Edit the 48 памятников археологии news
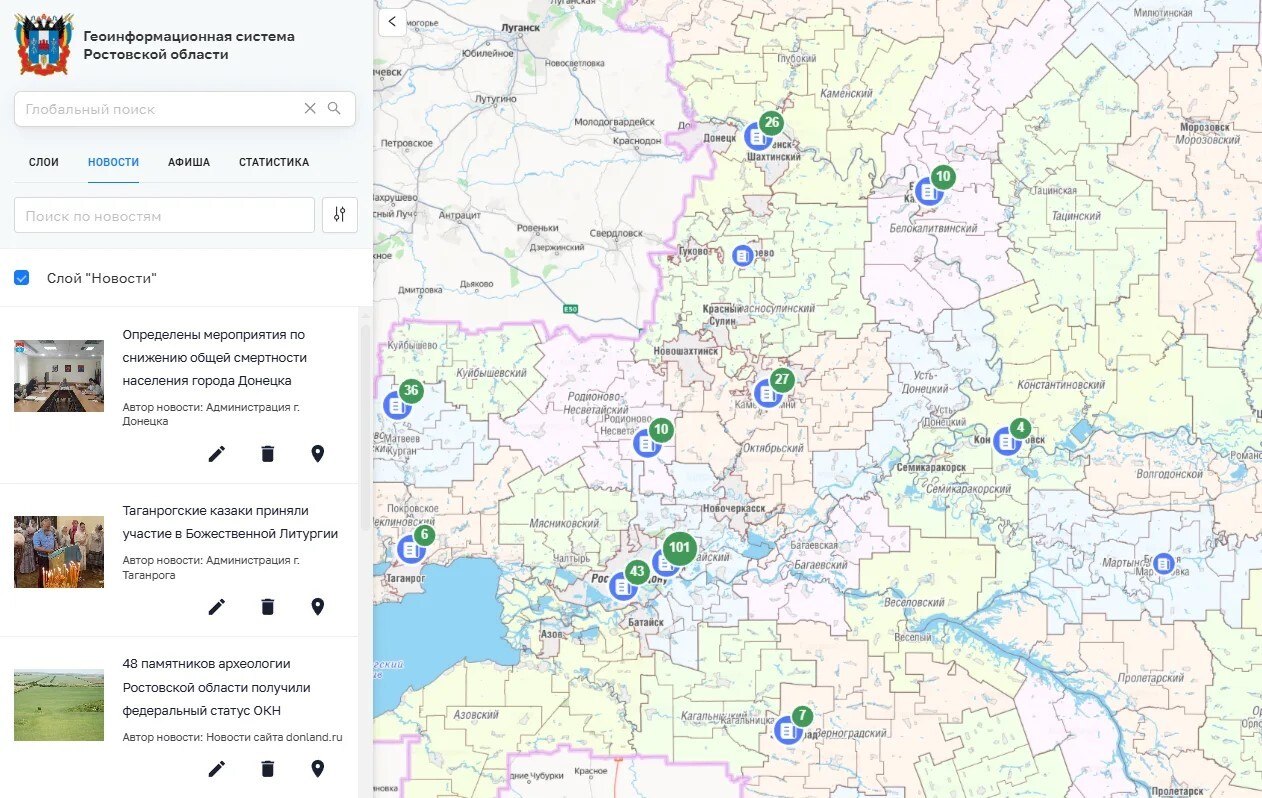The image size is (1262, 798). click(x=217, y=769)
